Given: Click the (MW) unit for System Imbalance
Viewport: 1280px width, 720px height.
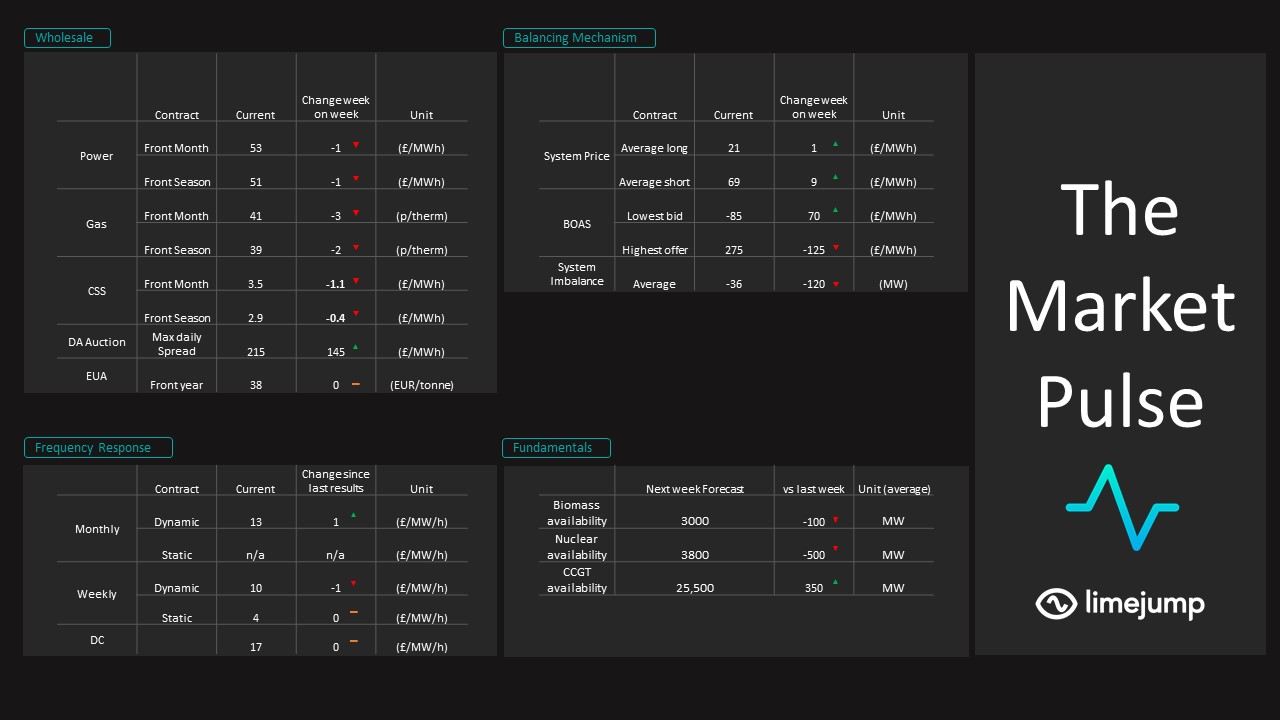Looking at the screenshot, I should click(x=893, y=284).
